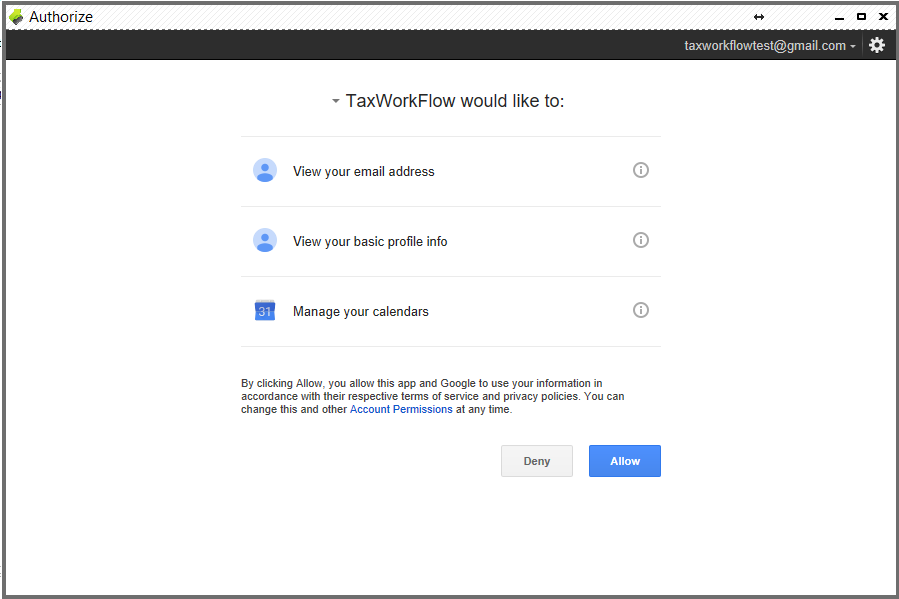
Task: Click the info icon for basic profile info
Action: coord(640,240)
